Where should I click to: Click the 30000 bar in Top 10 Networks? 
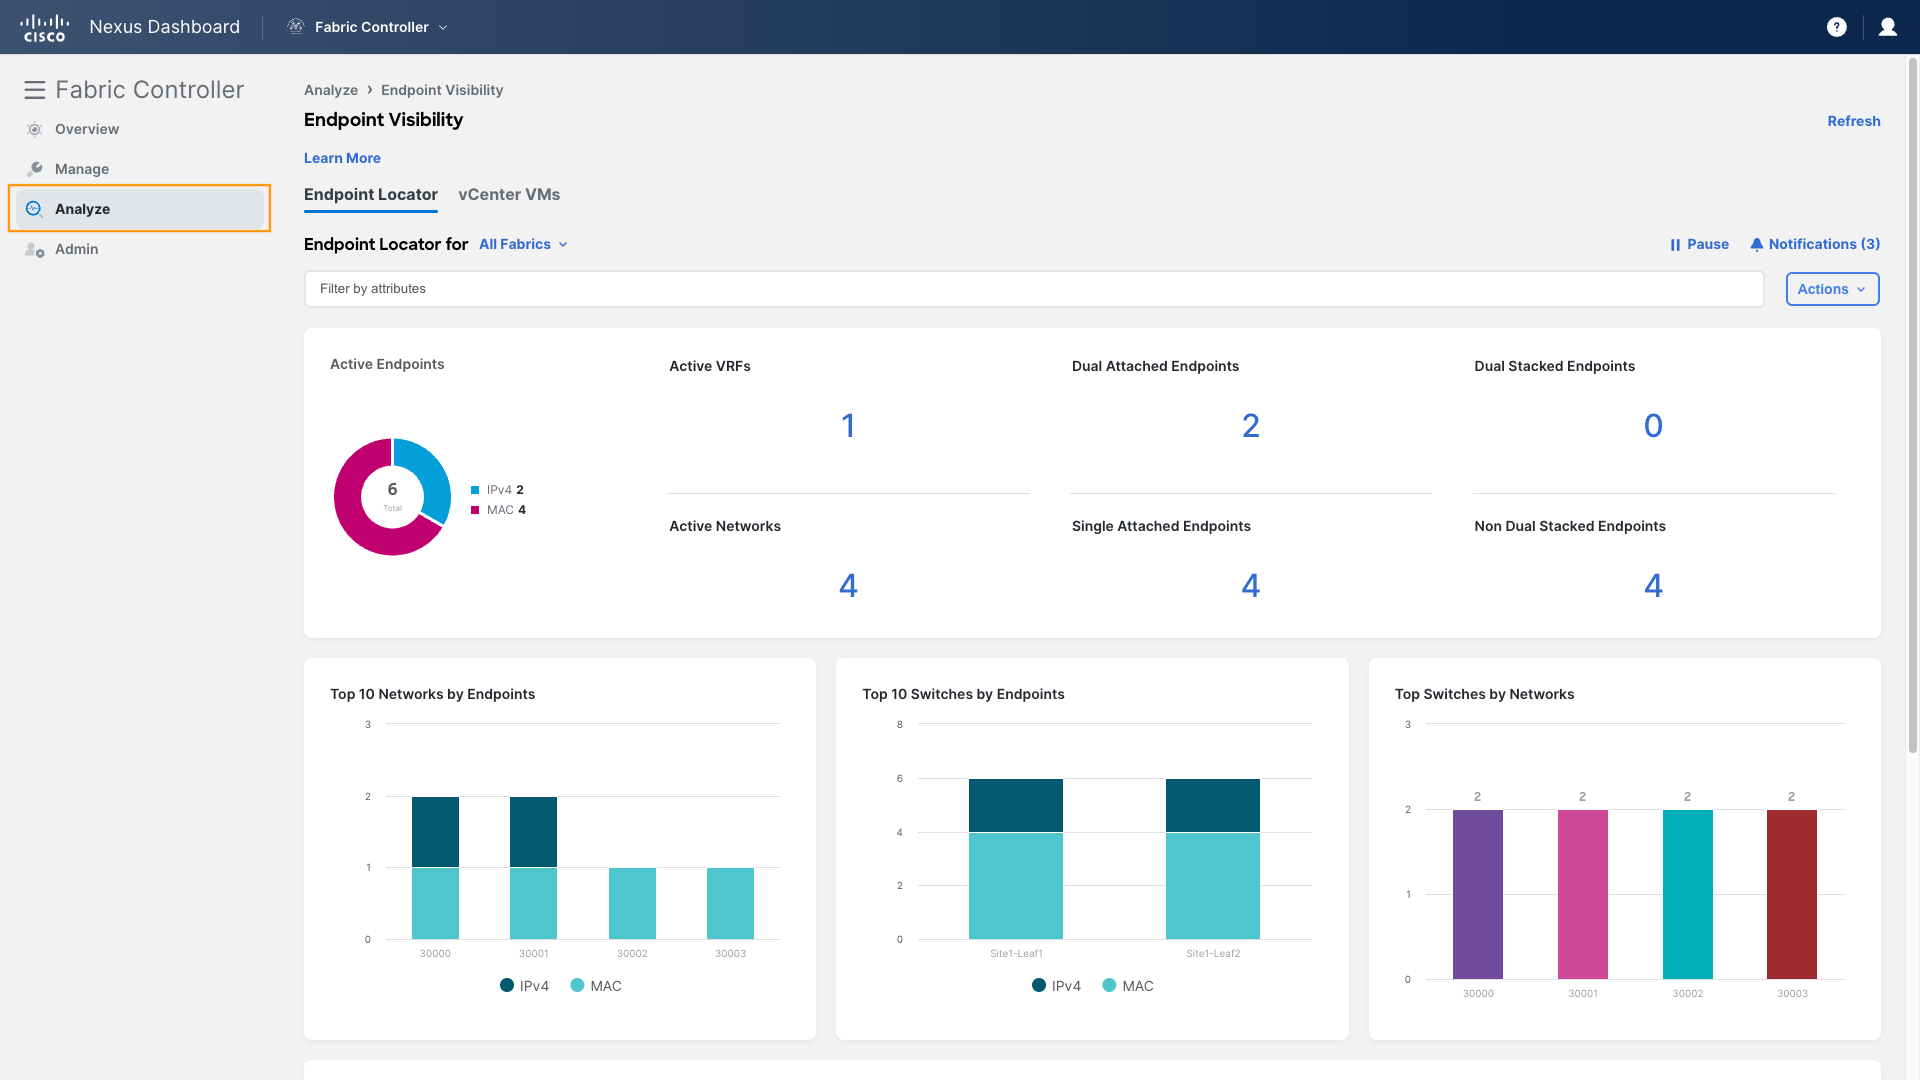click(x=435, y=868)
